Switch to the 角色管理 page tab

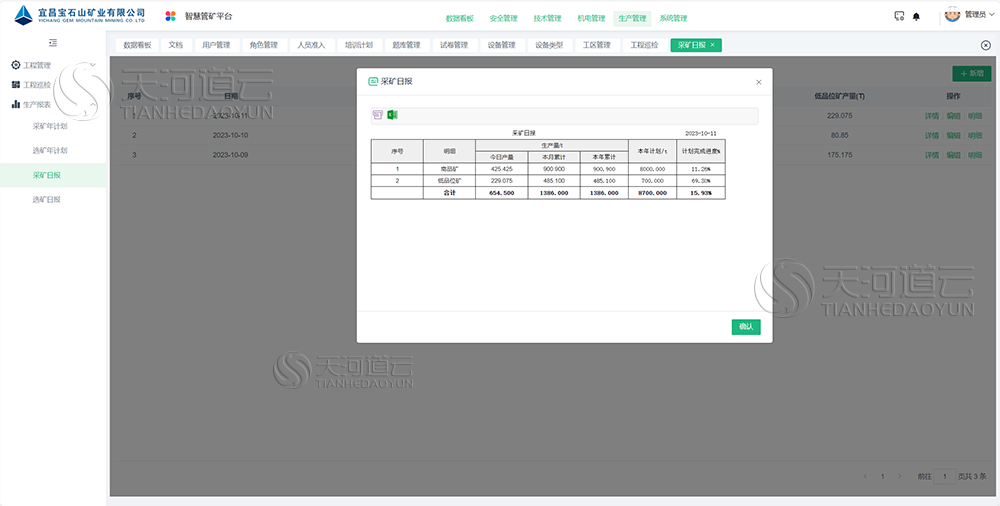coord(263,45)
